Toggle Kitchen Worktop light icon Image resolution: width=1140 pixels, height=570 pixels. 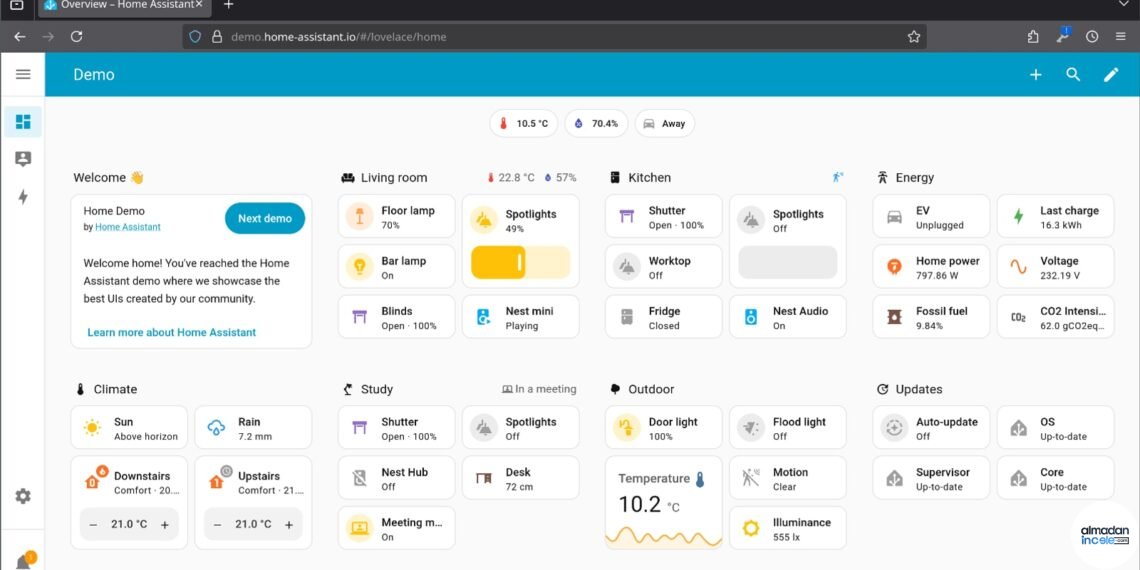[x=627, y=267]
